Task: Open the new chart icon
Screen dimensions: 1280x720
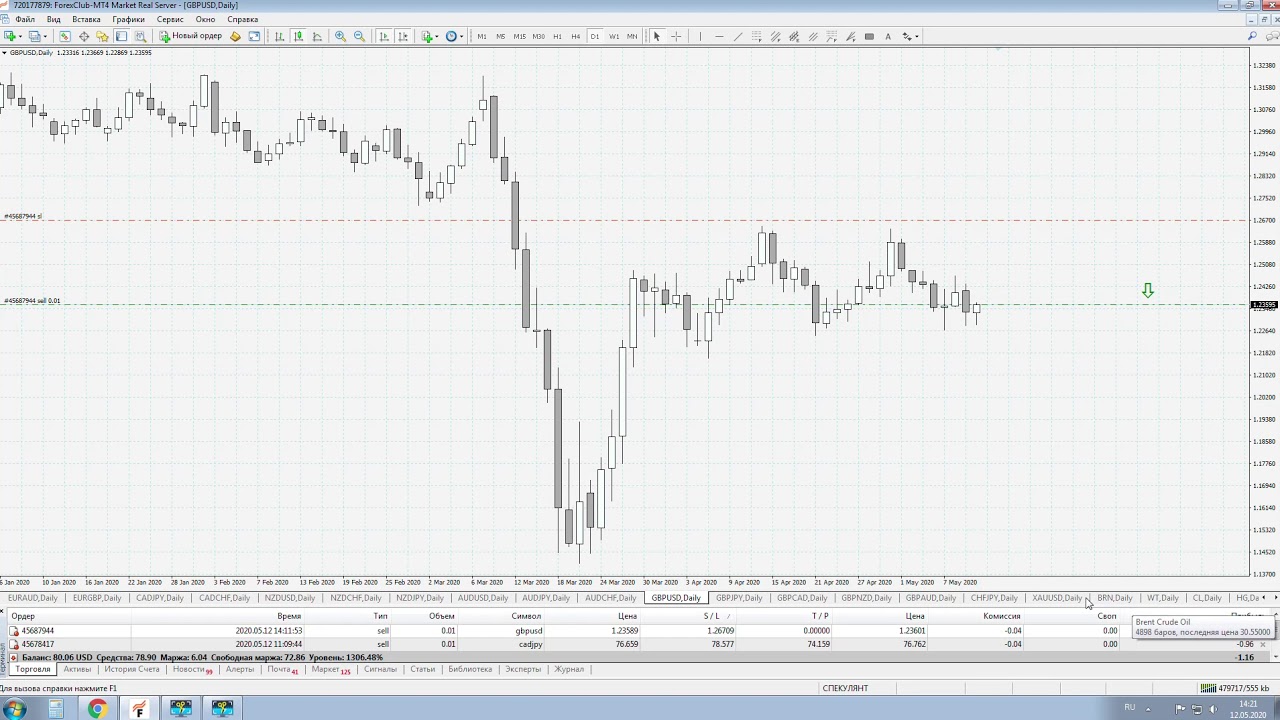Action: [x=10, y=36]
